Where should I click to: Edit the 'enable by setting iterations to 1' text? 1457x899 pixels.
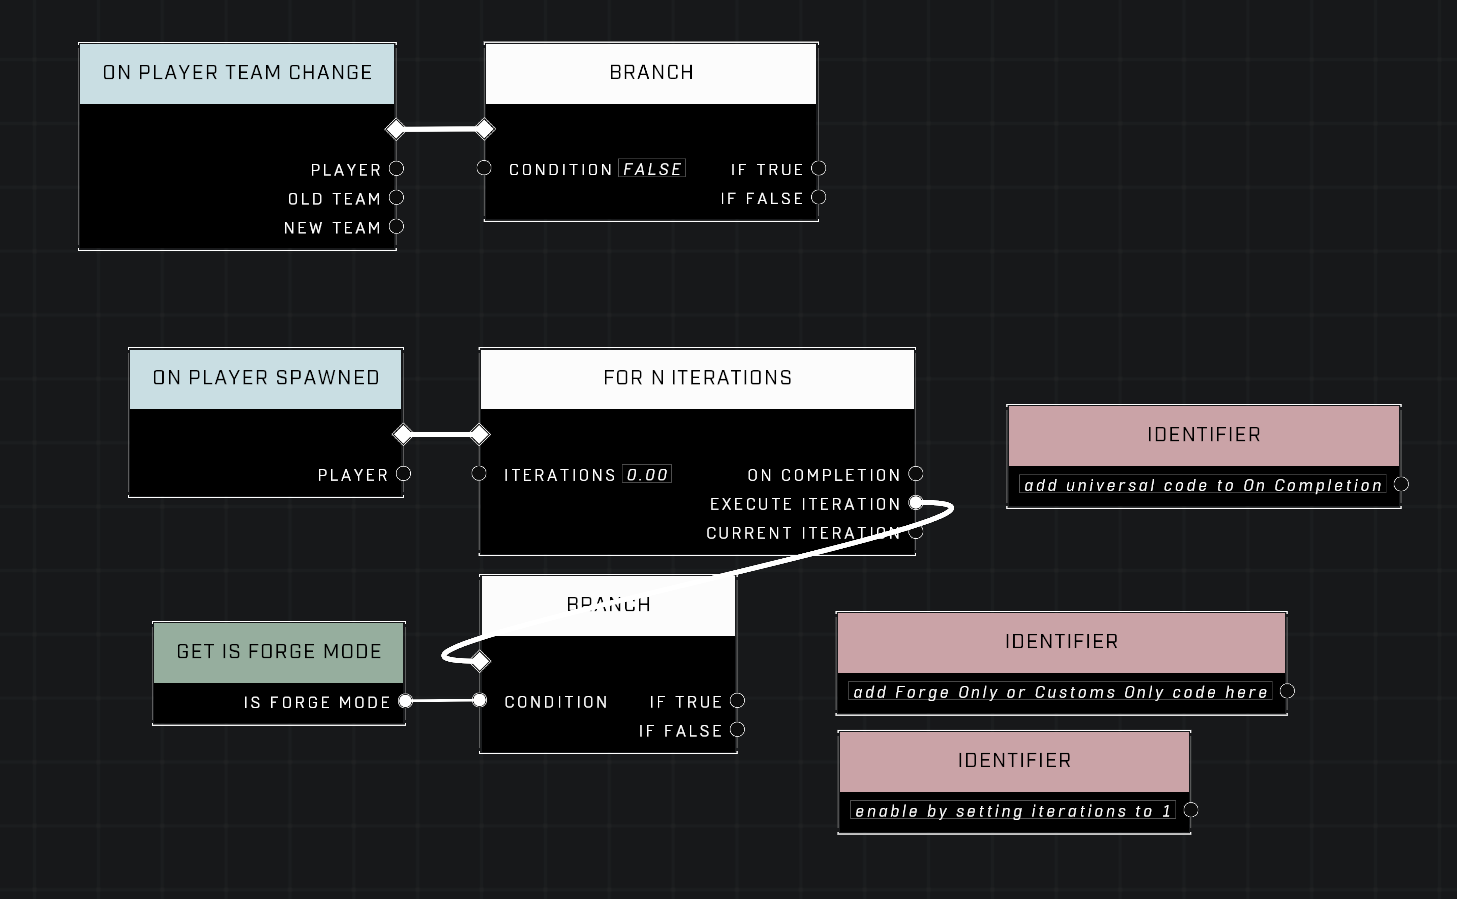tap(1012, 811)
